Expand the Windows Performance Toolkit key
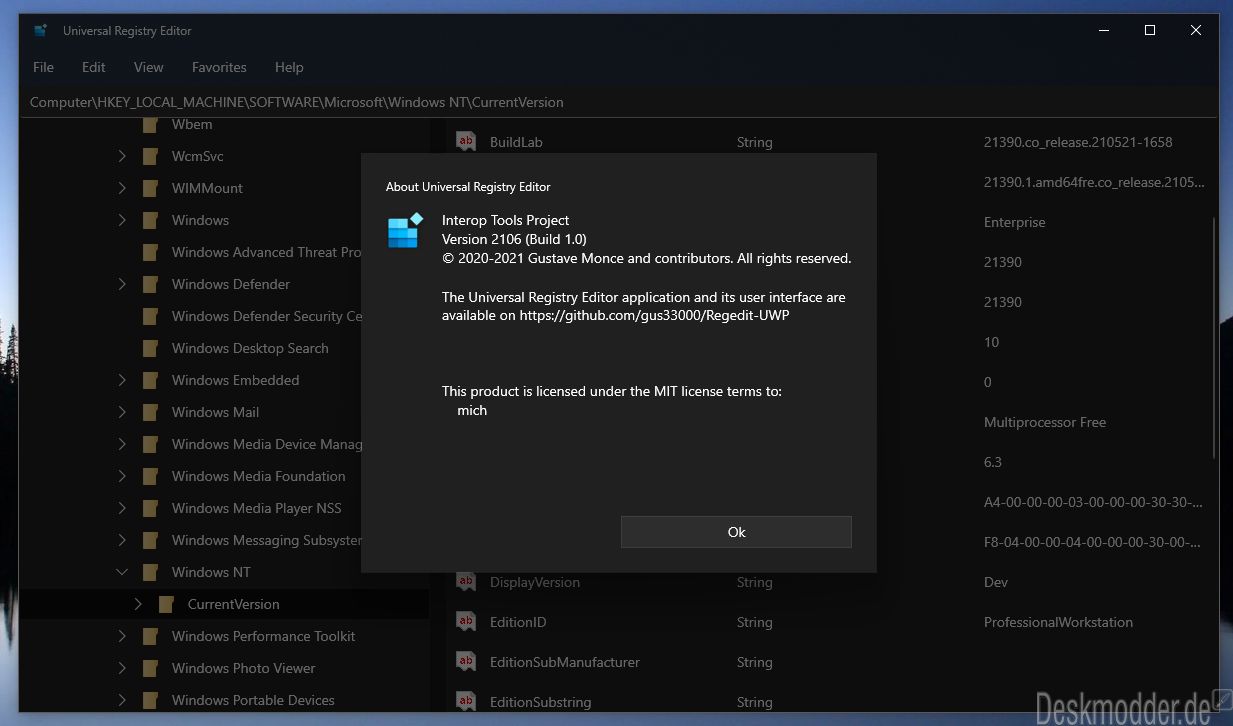 122,637
